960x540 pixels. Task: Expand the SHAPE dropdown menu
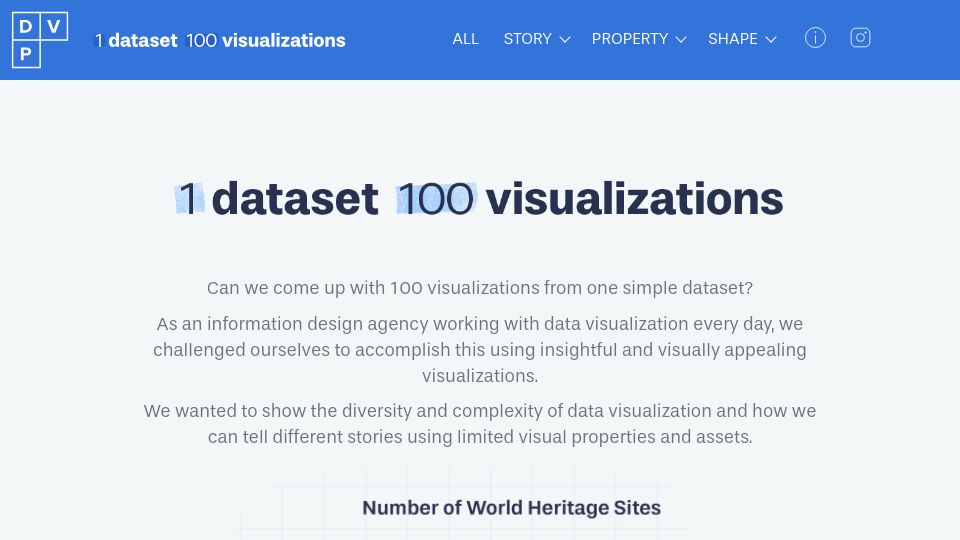pos(742,39)
